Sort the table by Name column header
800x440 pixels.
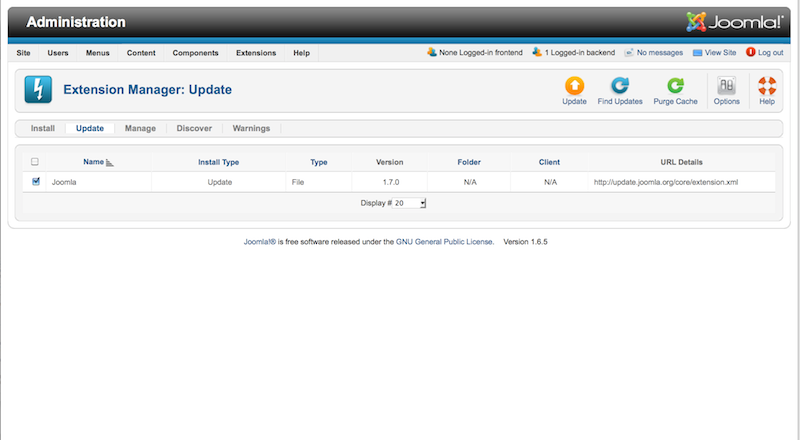[93, 161]
